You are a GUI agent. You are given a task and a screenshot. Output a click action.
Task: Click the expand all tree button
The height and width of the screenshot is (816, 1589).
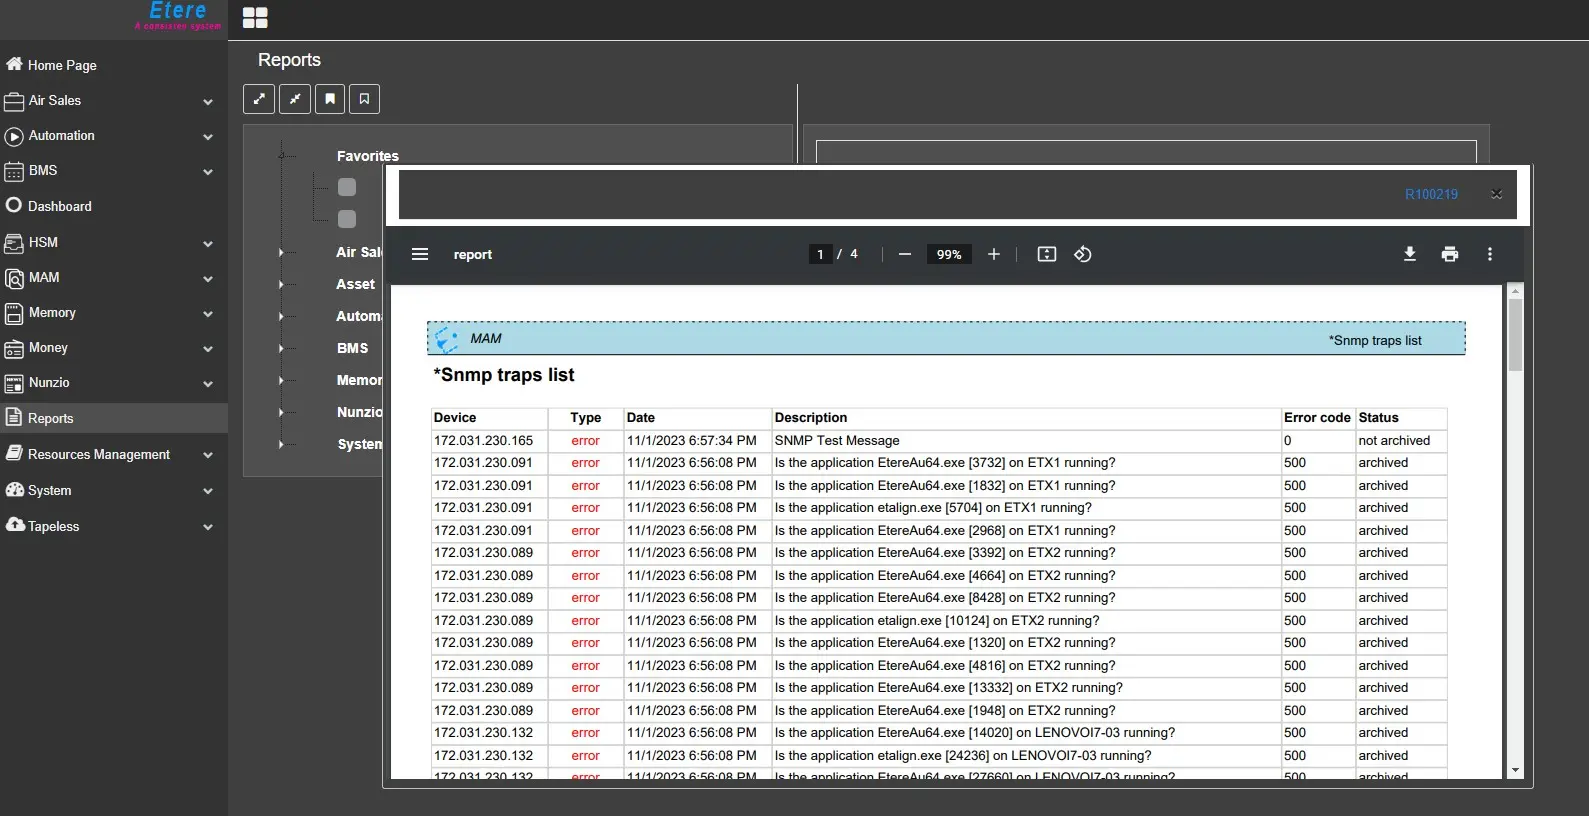pos(259,99)
